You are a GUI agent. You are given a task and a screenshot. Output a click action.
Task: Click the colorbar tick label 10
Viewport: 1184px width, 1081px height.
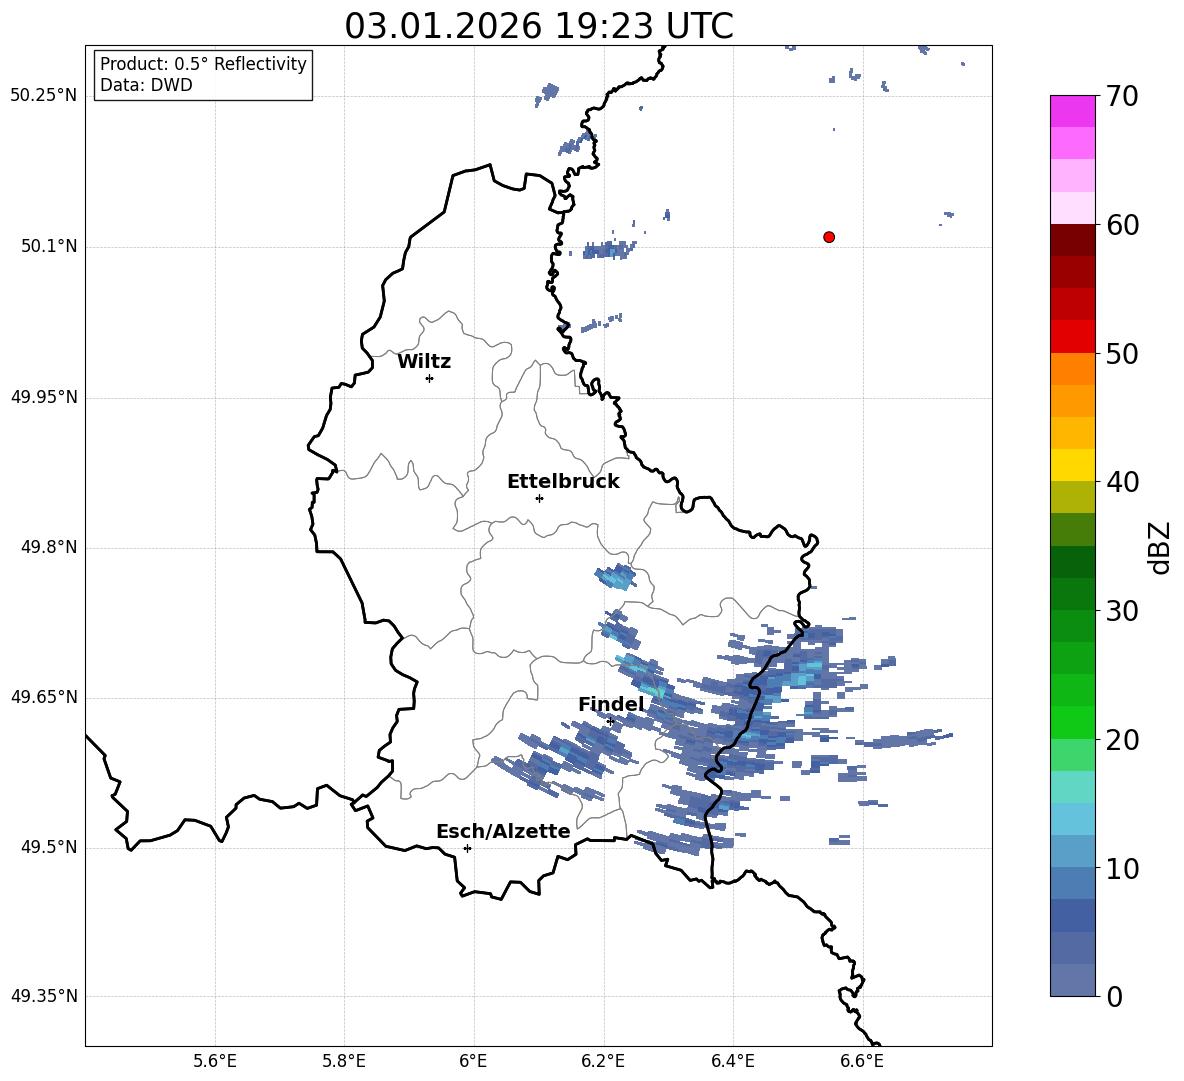point(1122,869)
